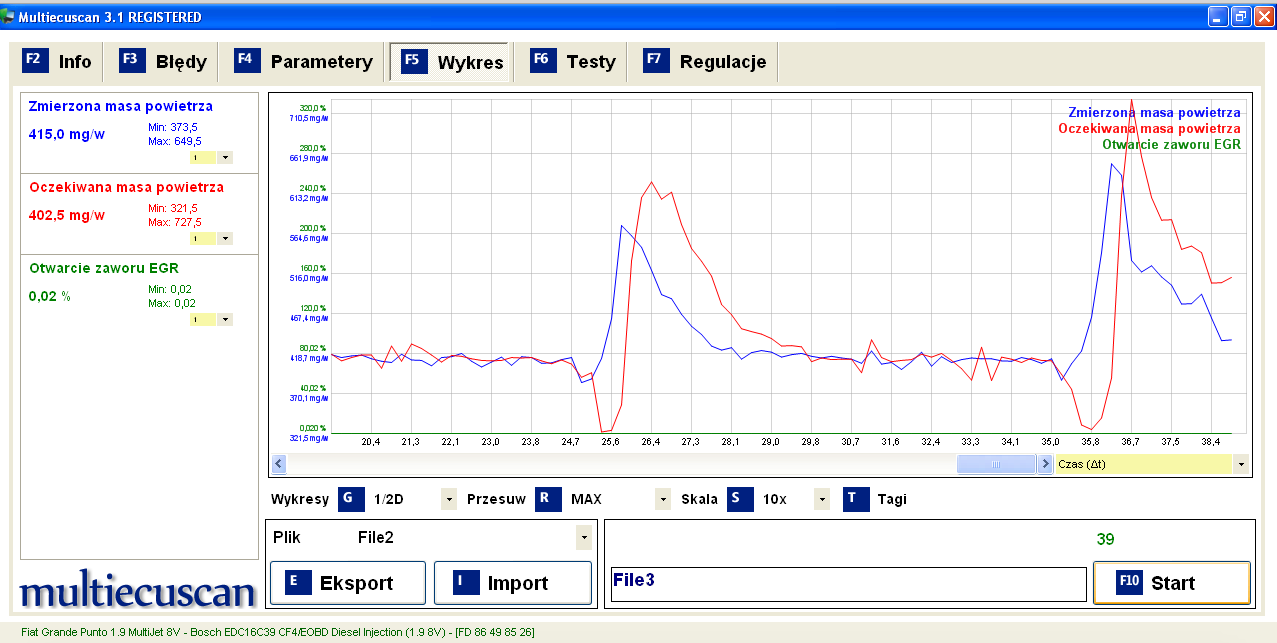Open the Skala 10x dropdown
The height and width of the screenshot is (643, 1277).
[822, 499]
